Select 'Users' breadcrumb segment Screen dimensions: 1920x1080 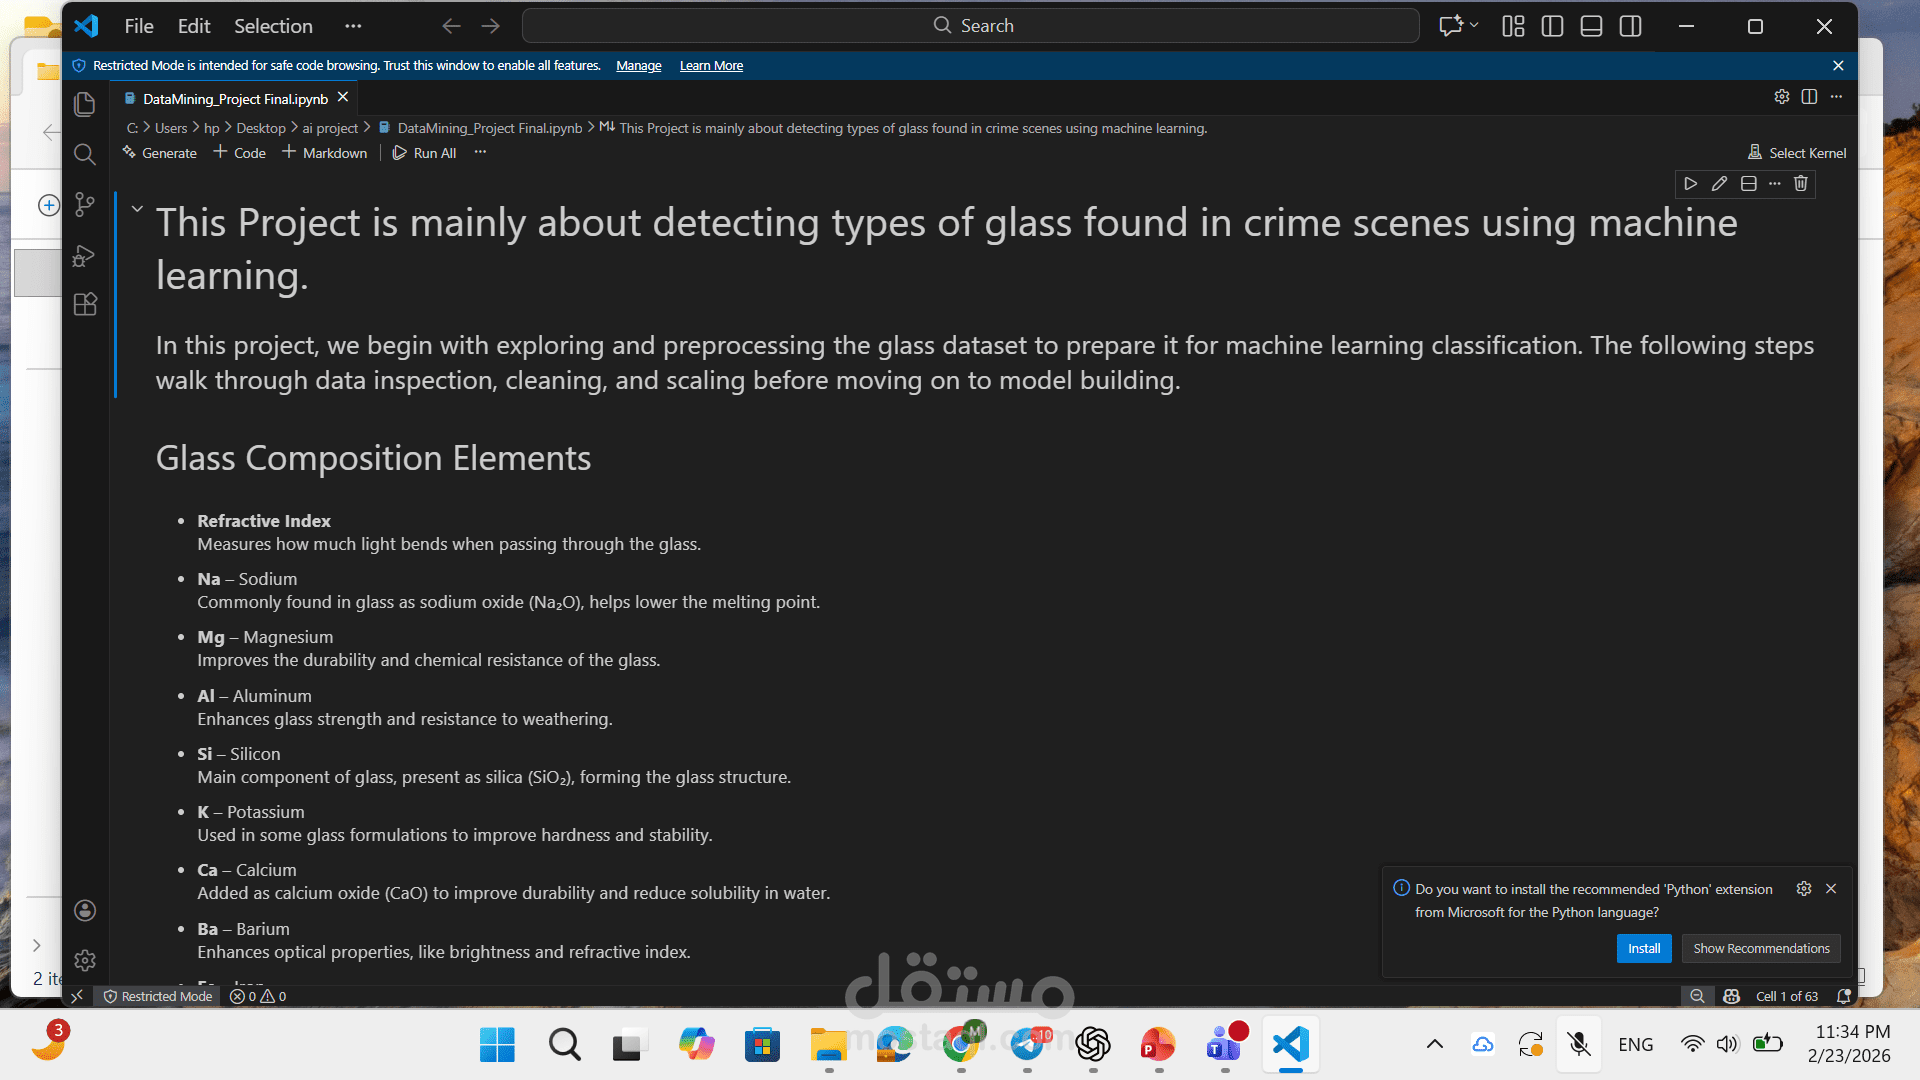[x=171, y=128]
